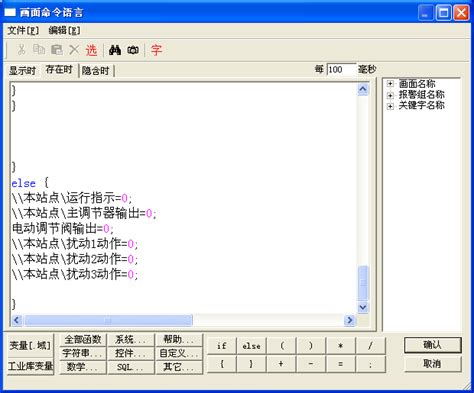The width and height of the screenshot is (474, 393).
Task: Click the red 选 select-all icon
Action: click(x=91, y=50)
